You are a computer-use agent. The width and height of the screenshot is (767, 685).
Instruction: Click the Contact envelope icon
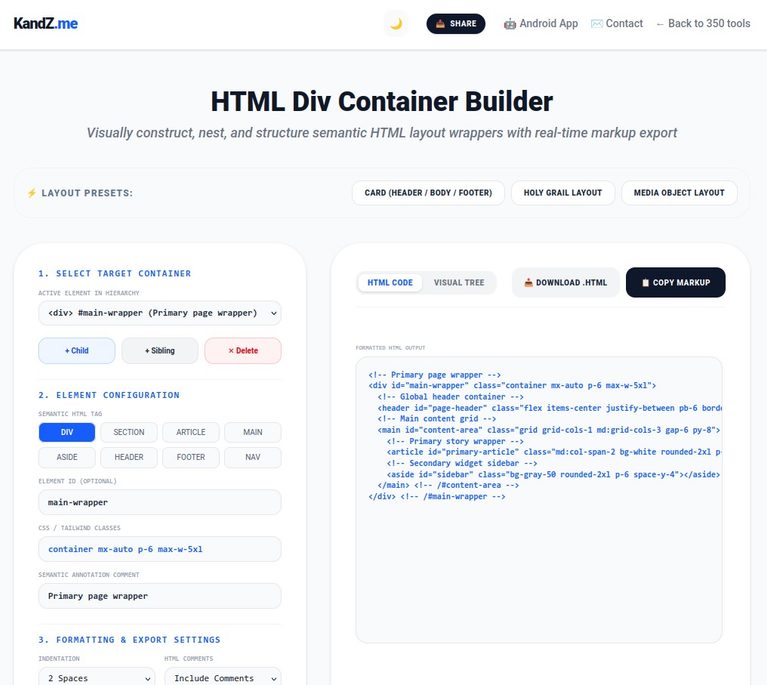(597, 23)
